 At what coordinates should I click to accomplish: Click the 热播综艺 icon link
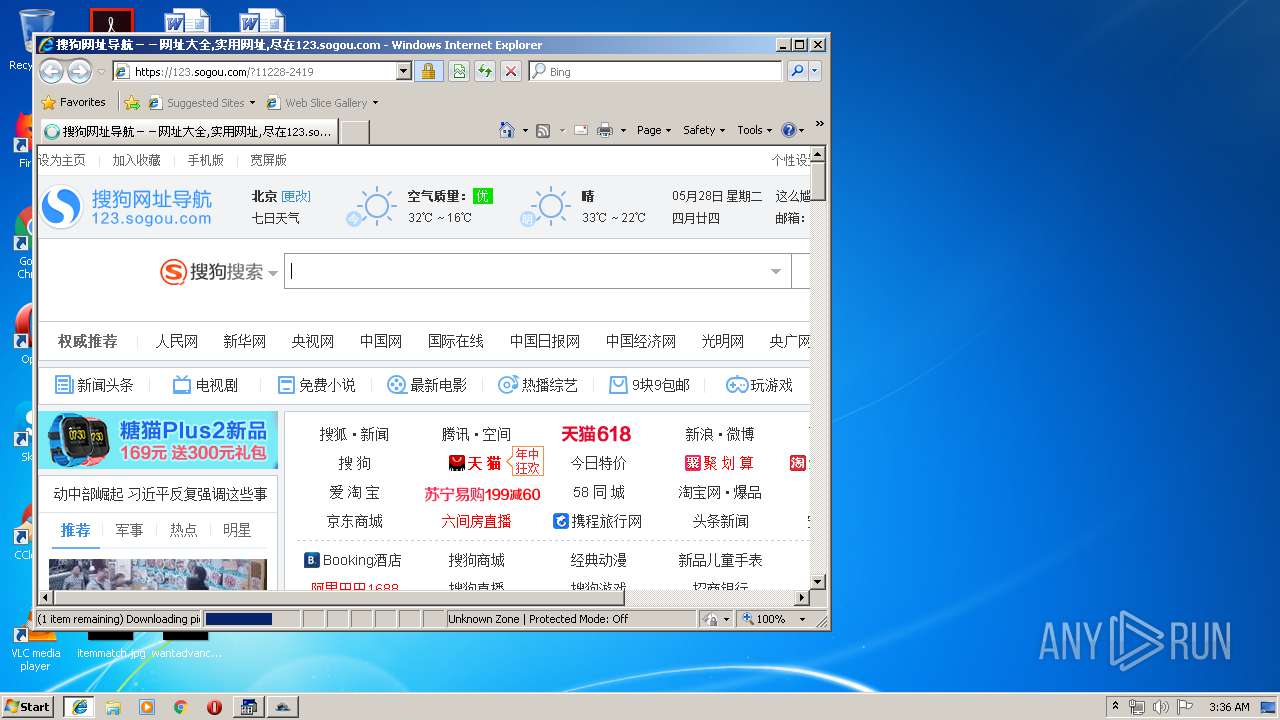(x=538, y=385)
